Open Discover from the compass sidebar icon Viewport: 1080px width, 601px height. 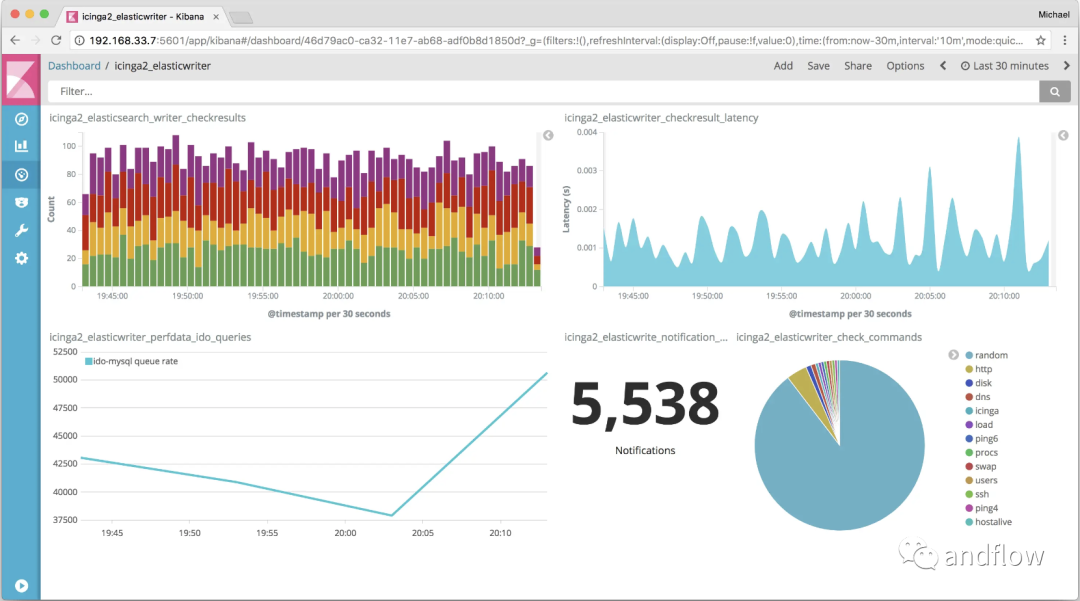(21, 119)
